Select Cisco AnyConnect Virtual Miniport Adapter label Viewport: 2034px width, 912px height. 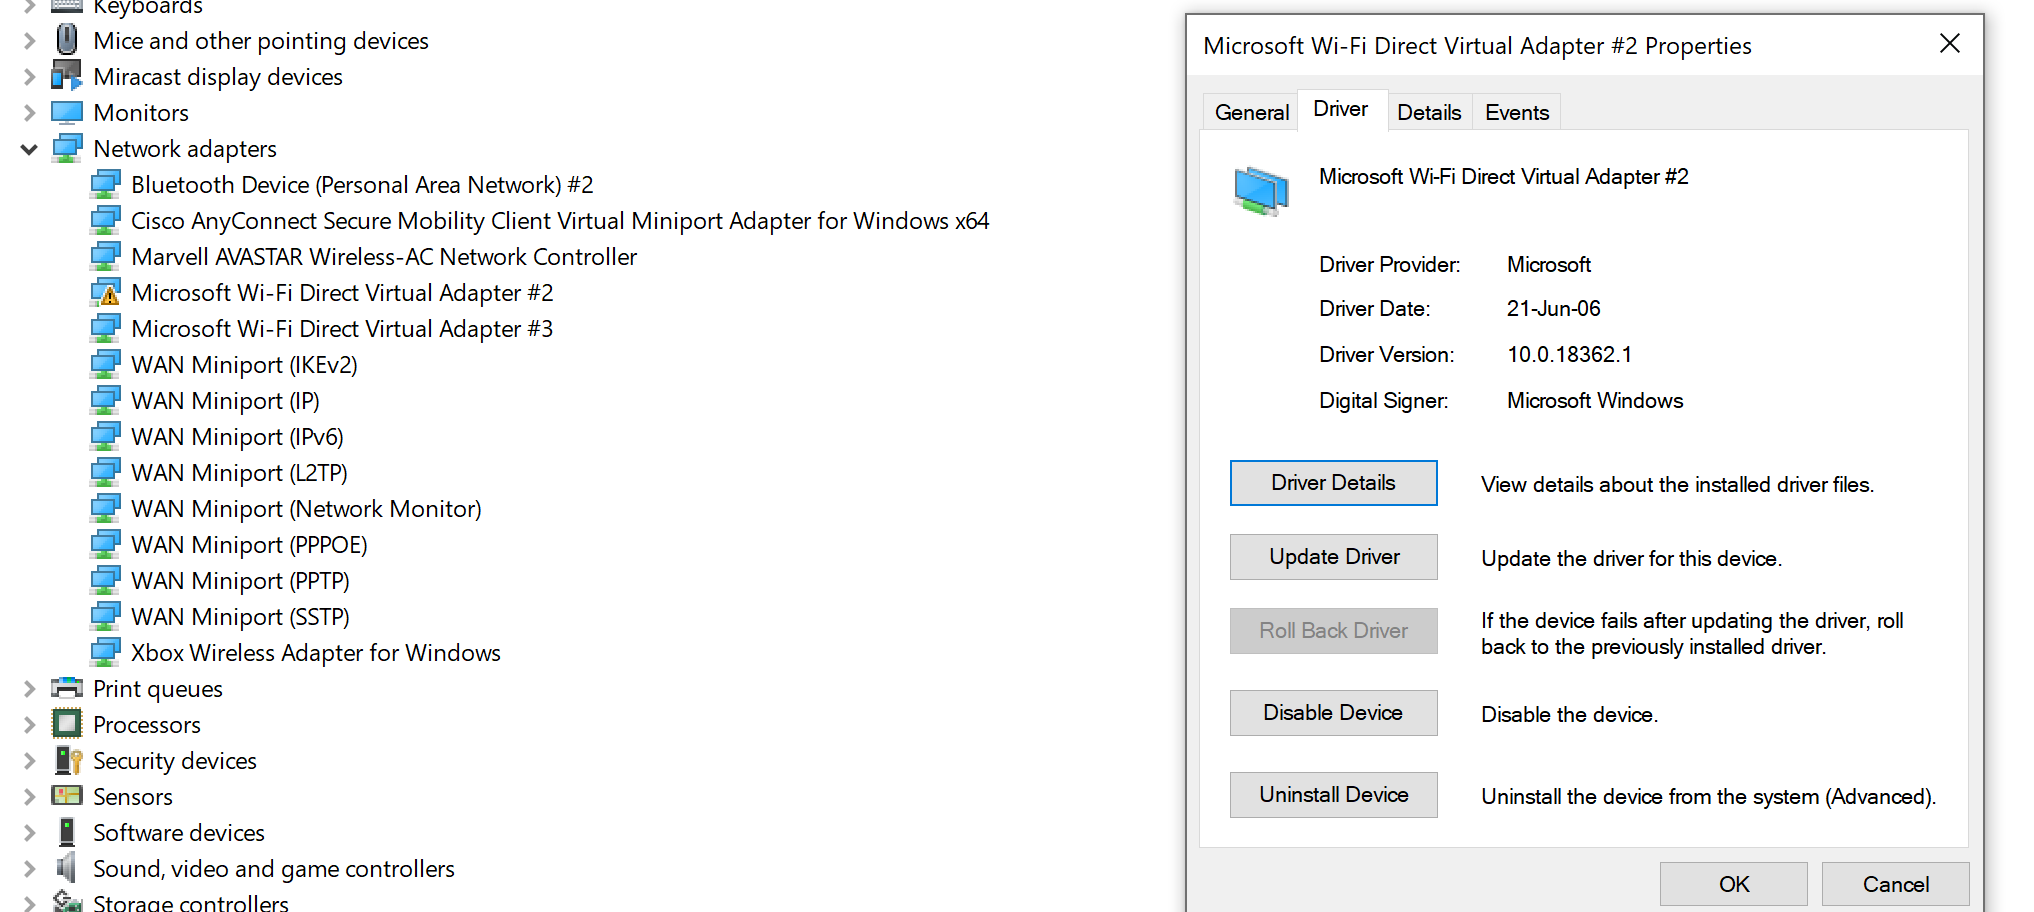(560, 221)
